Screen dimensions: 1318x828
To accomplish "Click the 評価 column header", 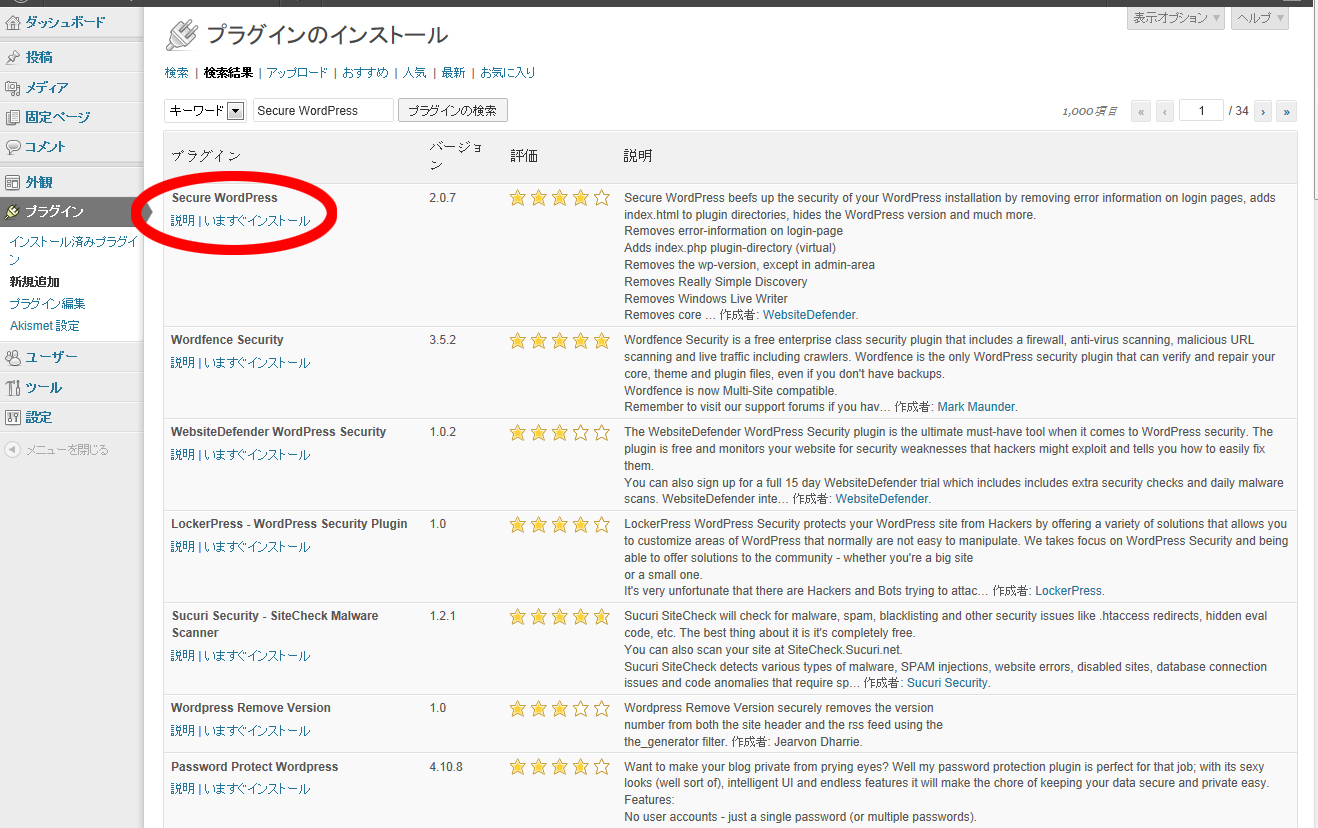I will (x=524, y=156).
